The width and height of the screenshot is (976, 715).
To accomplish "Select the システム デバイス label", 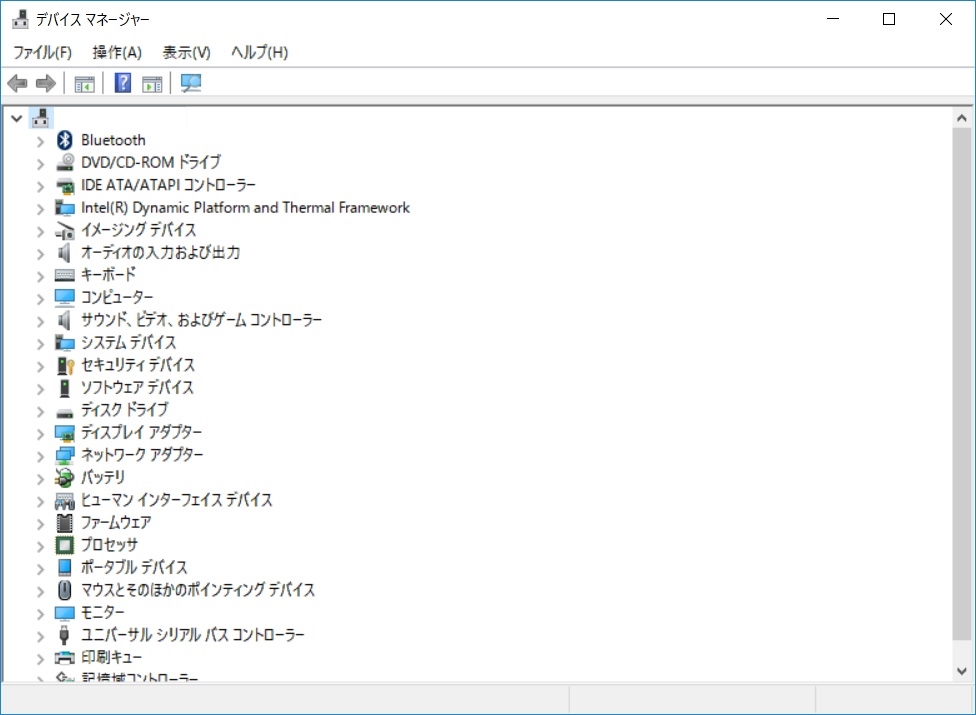I will coord(128,342).
